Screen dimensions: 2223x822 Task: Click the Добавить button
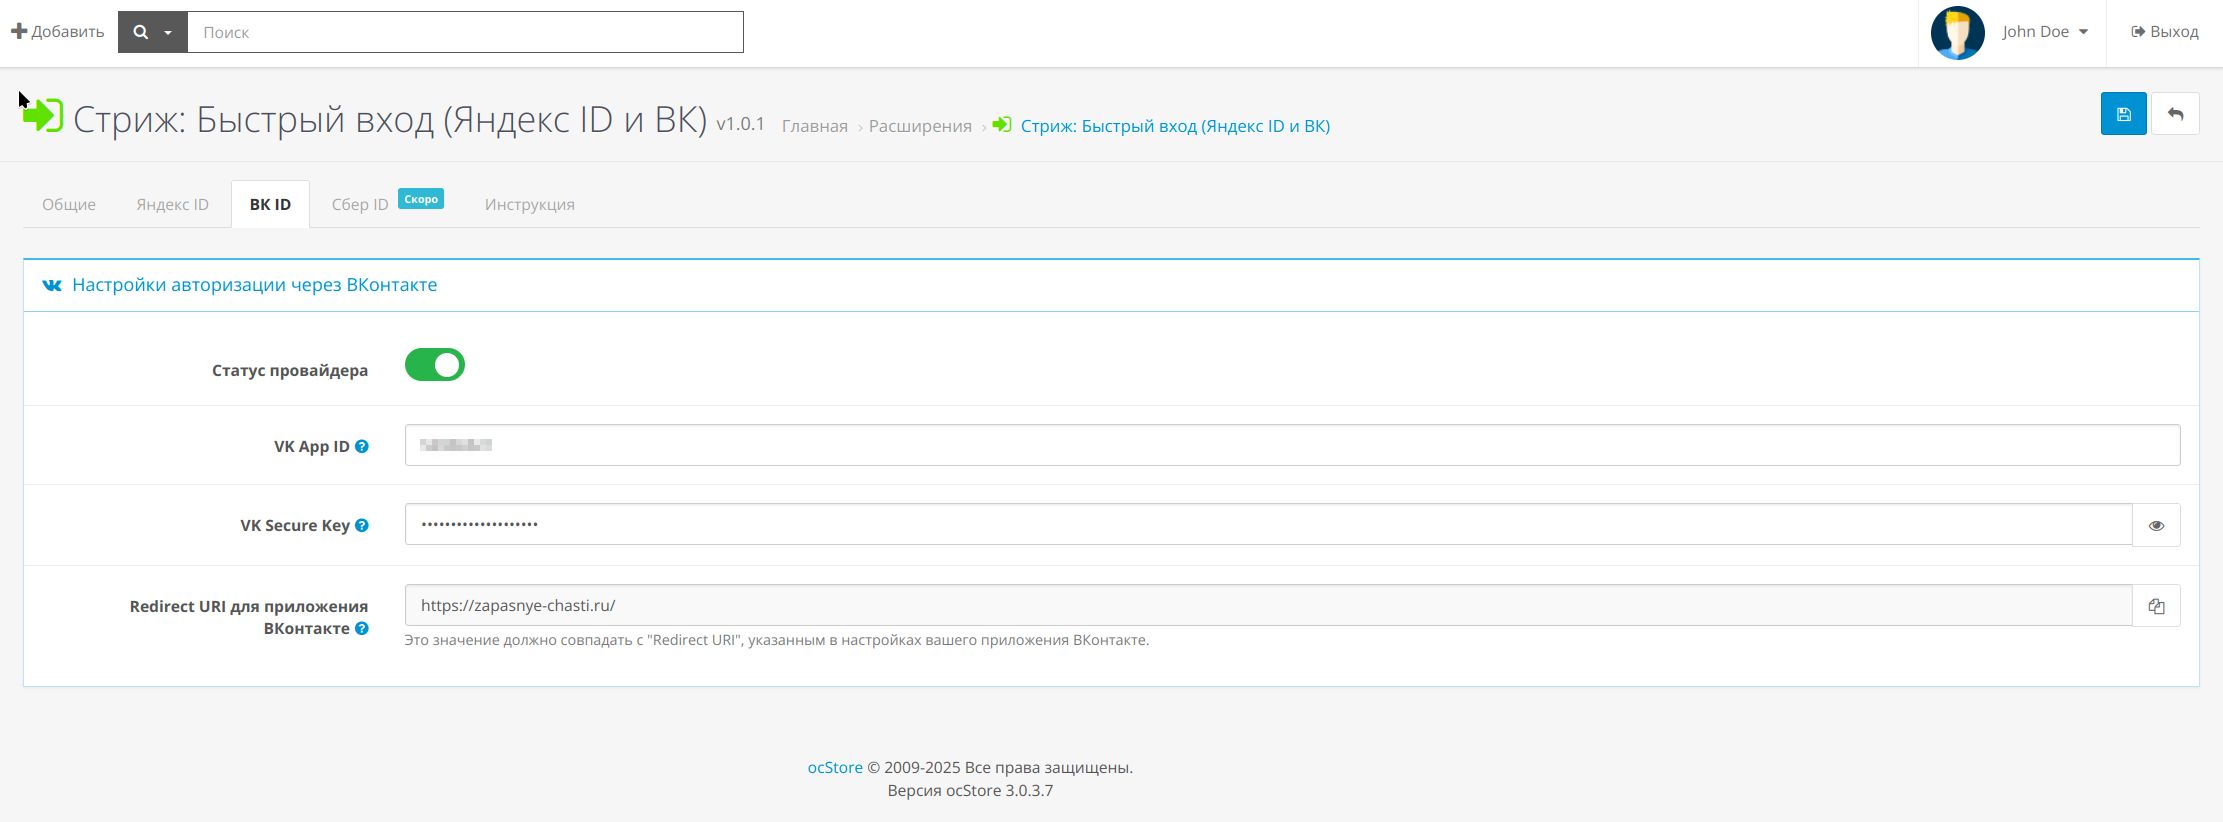click(x=57, y=32)
